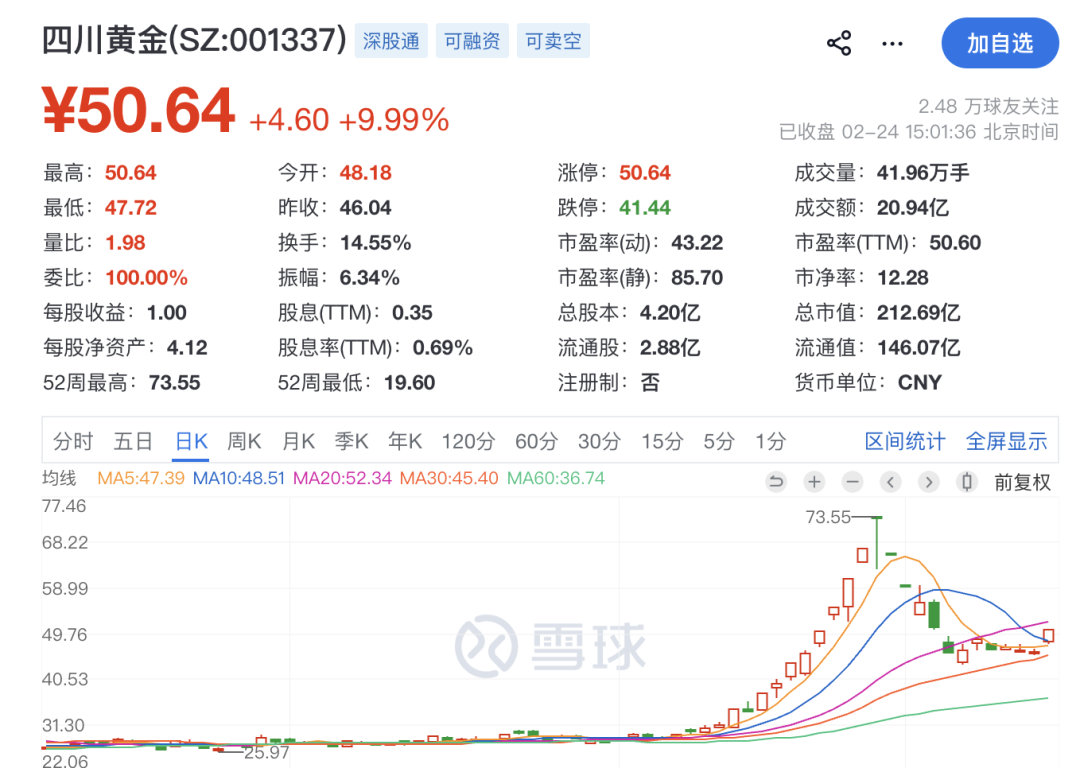Click the 加自选 button
1080x768 pixels.
pyautogui.click(x=999, y=43)
